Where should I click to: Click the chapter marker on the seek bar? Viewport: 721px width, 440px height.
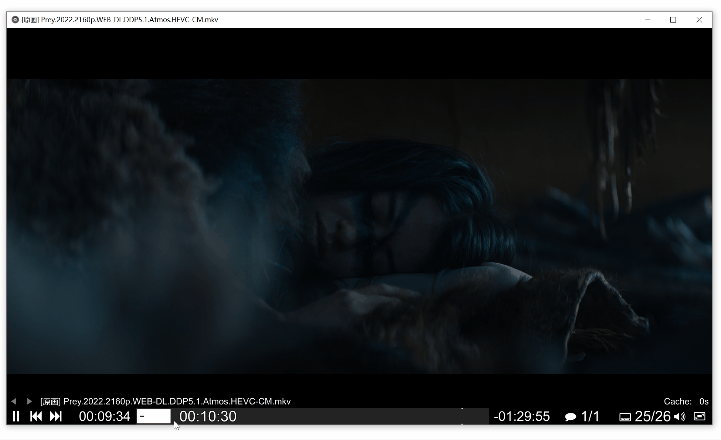462,416
